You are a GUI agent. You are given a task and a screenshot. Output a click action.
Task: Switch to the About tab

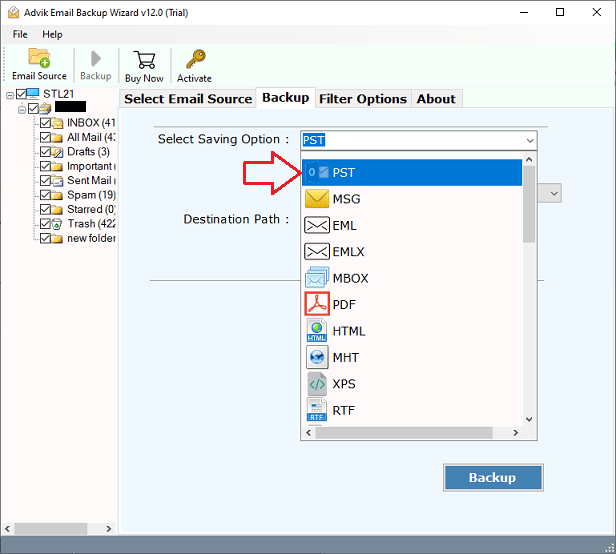(436, 99)
